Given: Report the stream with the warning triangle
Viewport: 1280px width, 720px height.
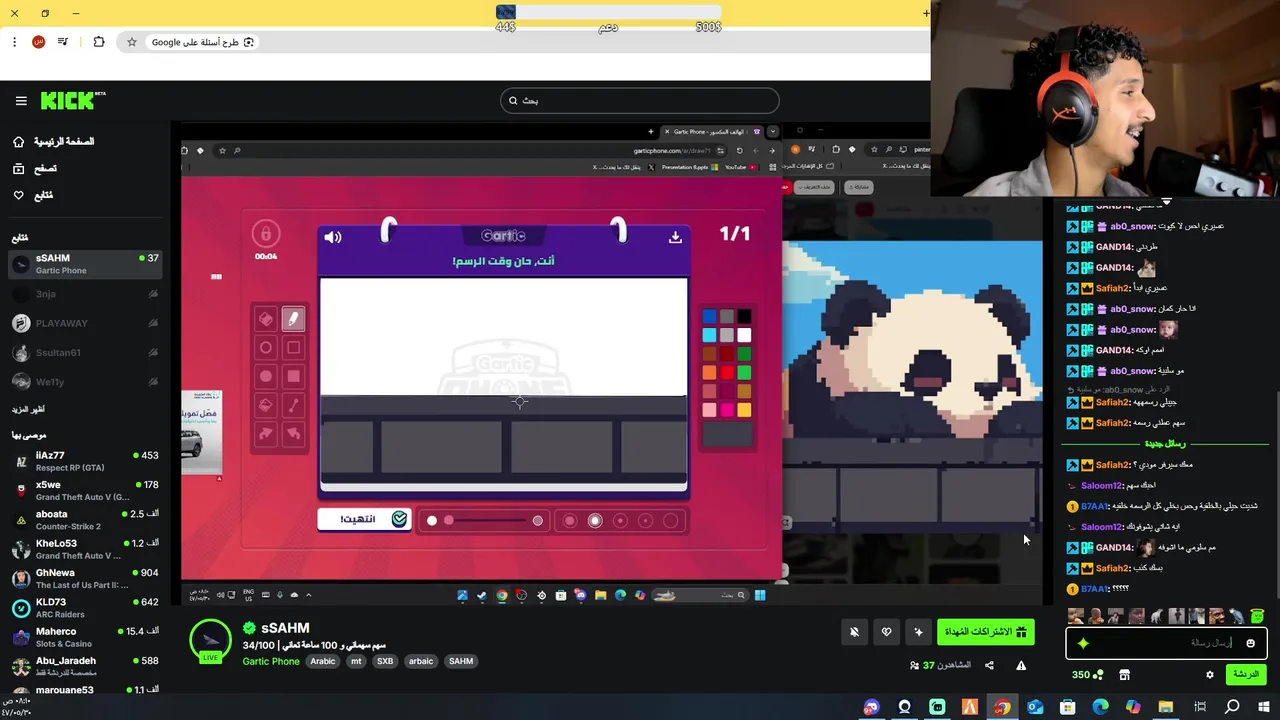Looking at the screenshot, I should [1021, 665].
